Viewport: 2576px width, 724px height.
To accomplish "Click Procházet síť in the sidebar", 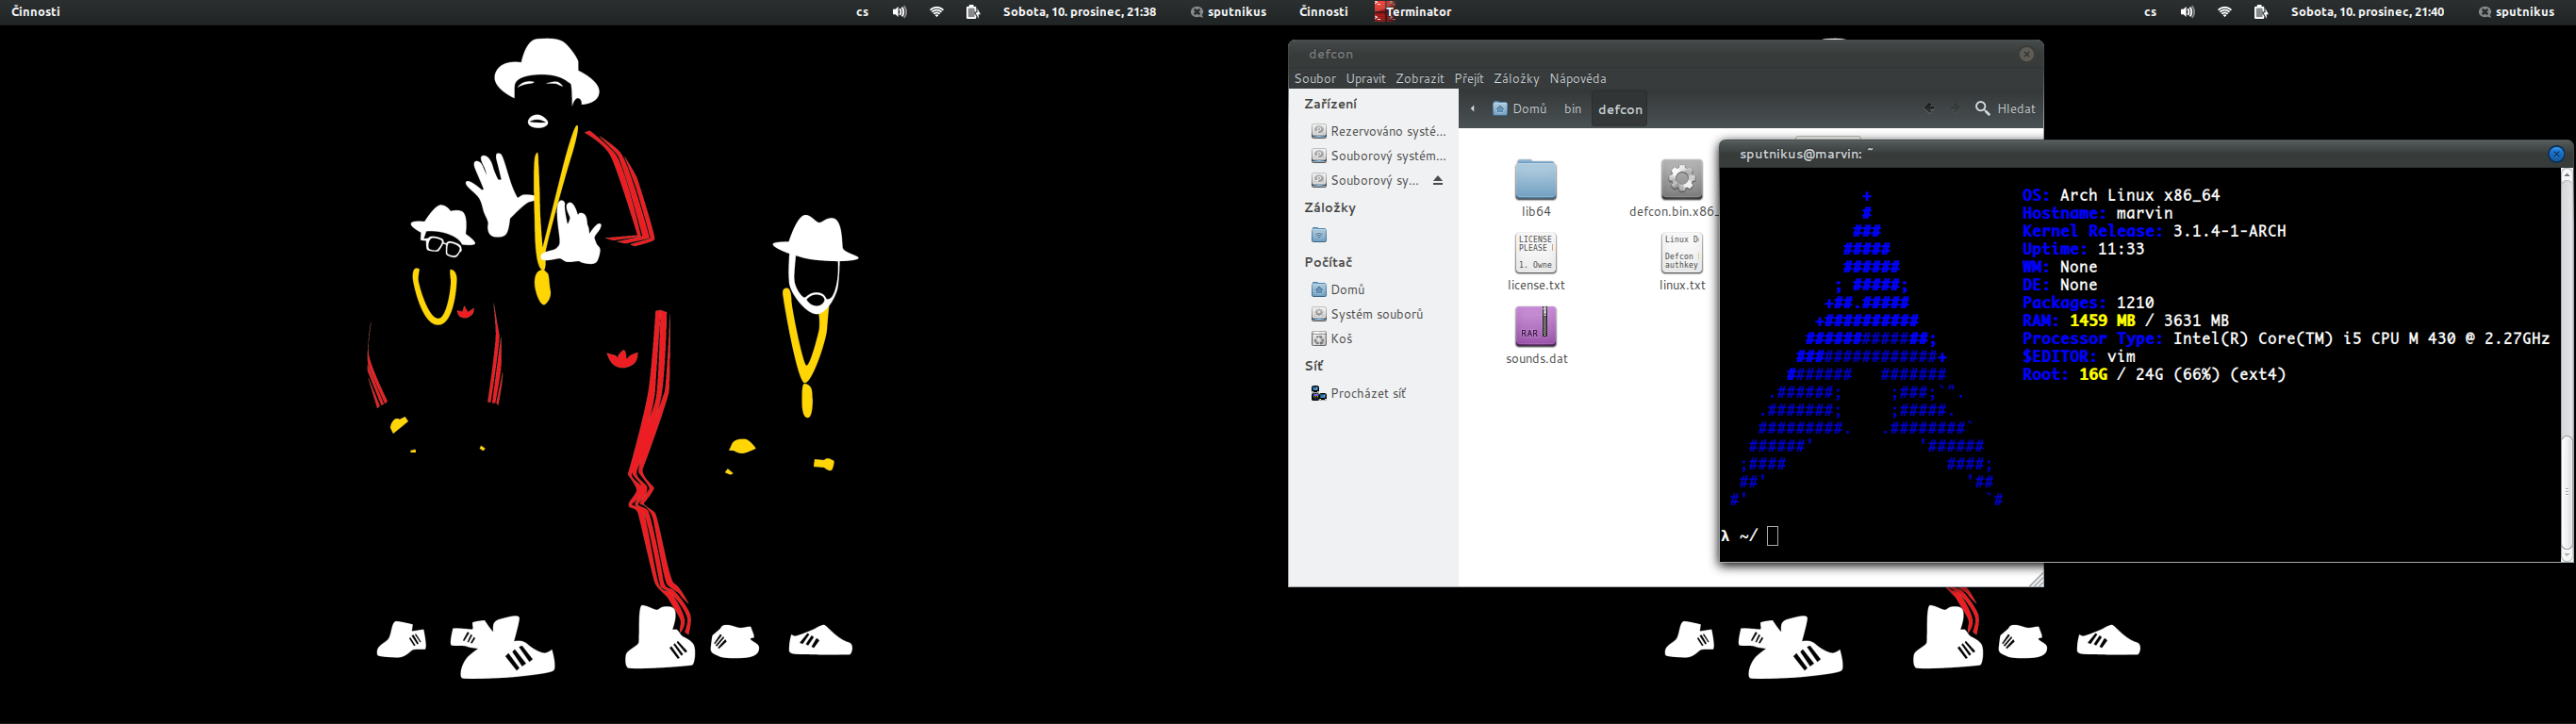I will (1367, 394).
